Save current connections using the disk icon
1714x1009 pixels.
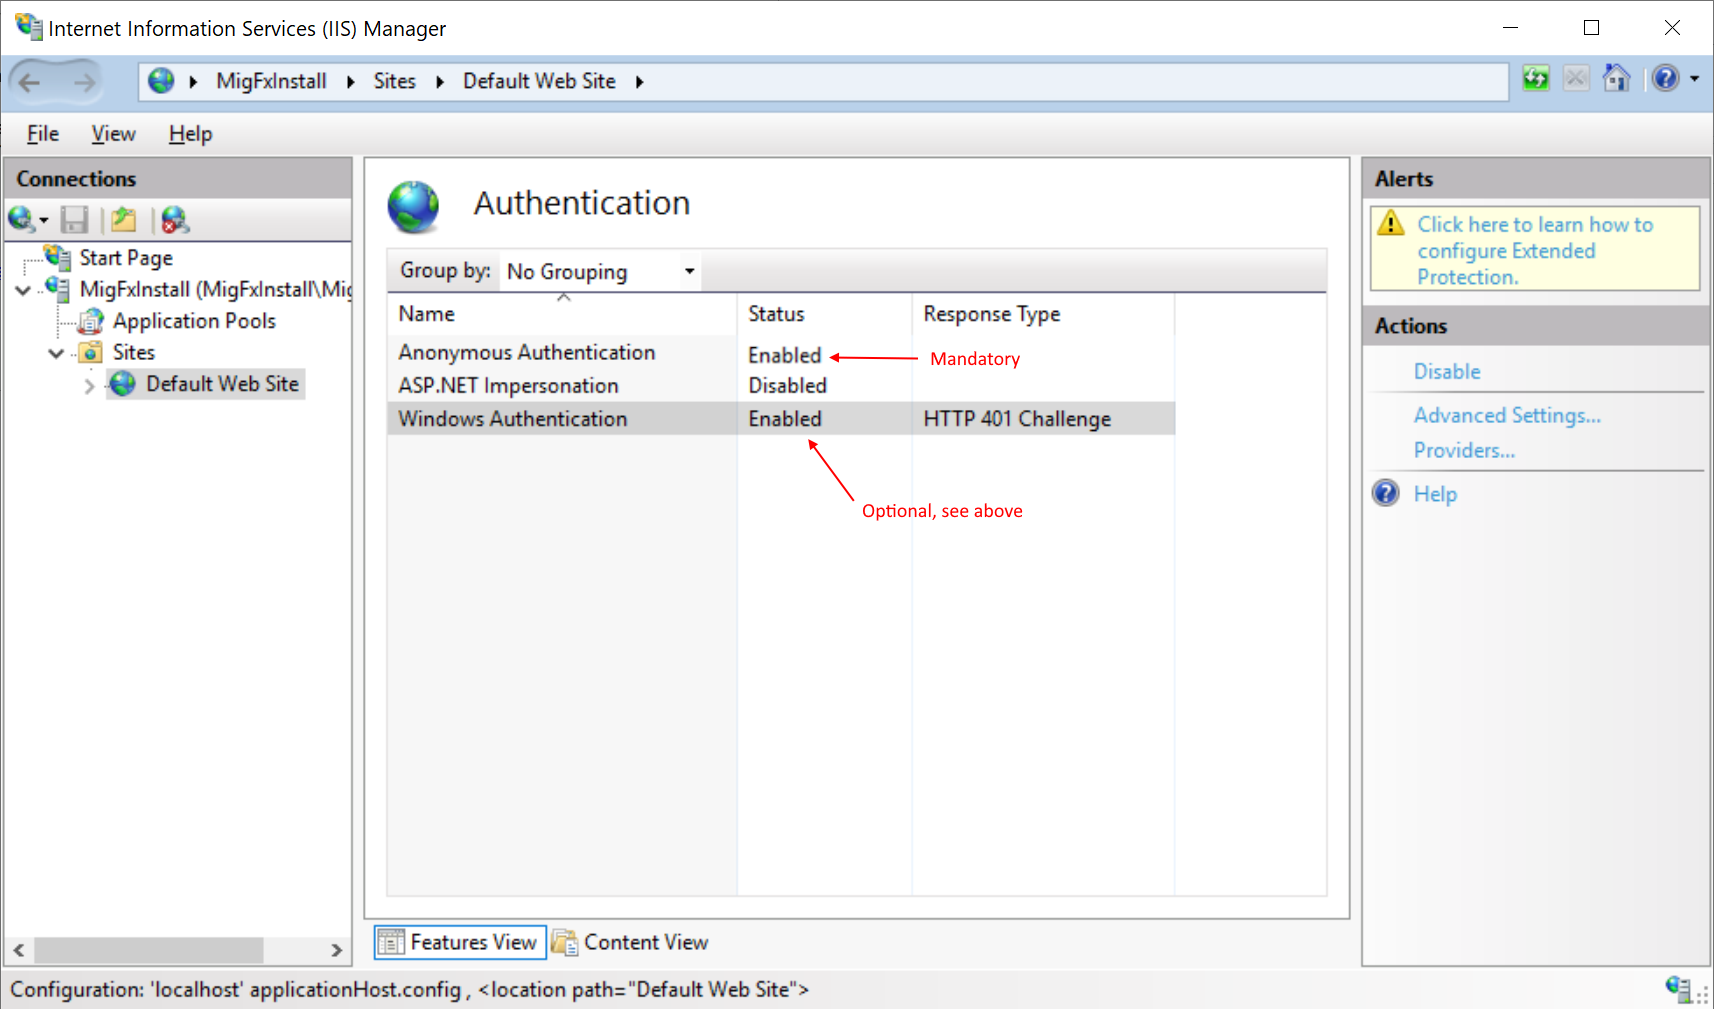[x=74, y=219]
